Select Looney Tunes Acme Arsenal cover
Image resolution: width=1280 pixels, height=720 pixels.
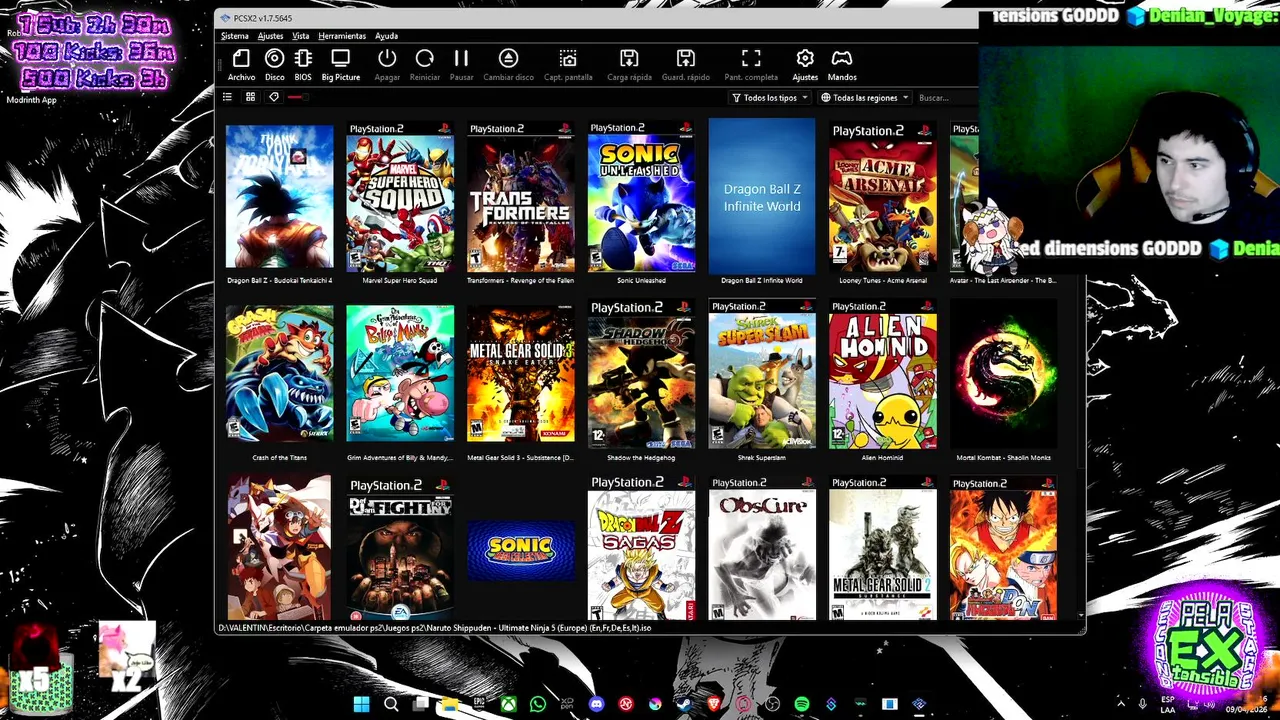point(883,196)
